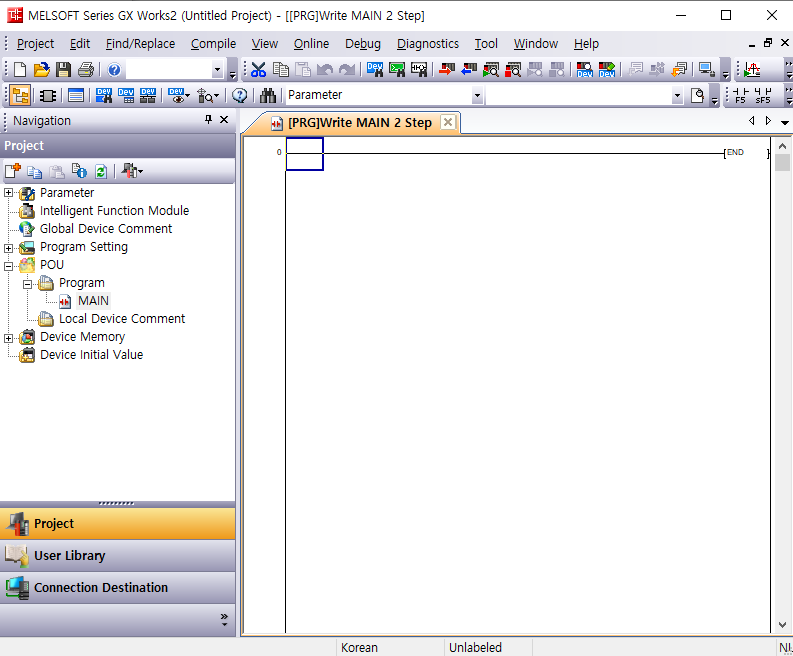Image resolution: width=793 pixels, height=656 pixels.
Task: Toggle Navigation window tree icon
Action: [x=20, y=95]
